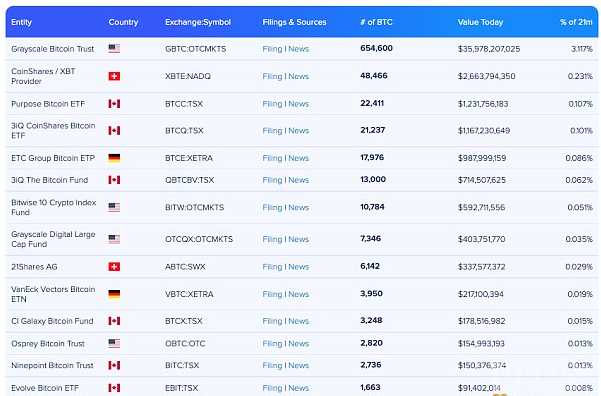Click the Canada flag beside Purpose Bitcoin ETF
This screenshot has width=601, height=396.
click(114, 104)
